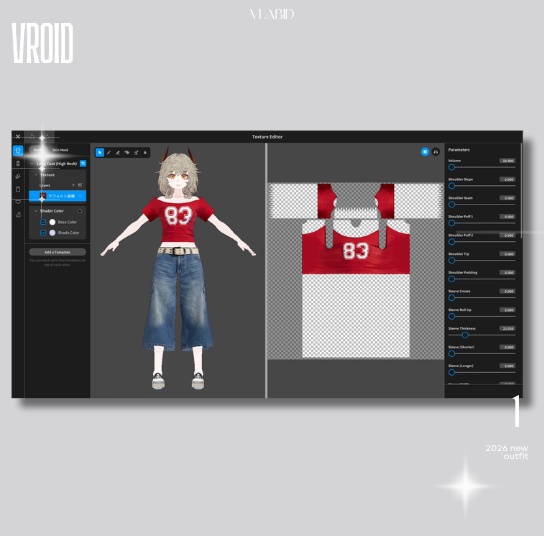
Task: Click the Sleeve (Longer) value field
Action: [x=508, y=366]
